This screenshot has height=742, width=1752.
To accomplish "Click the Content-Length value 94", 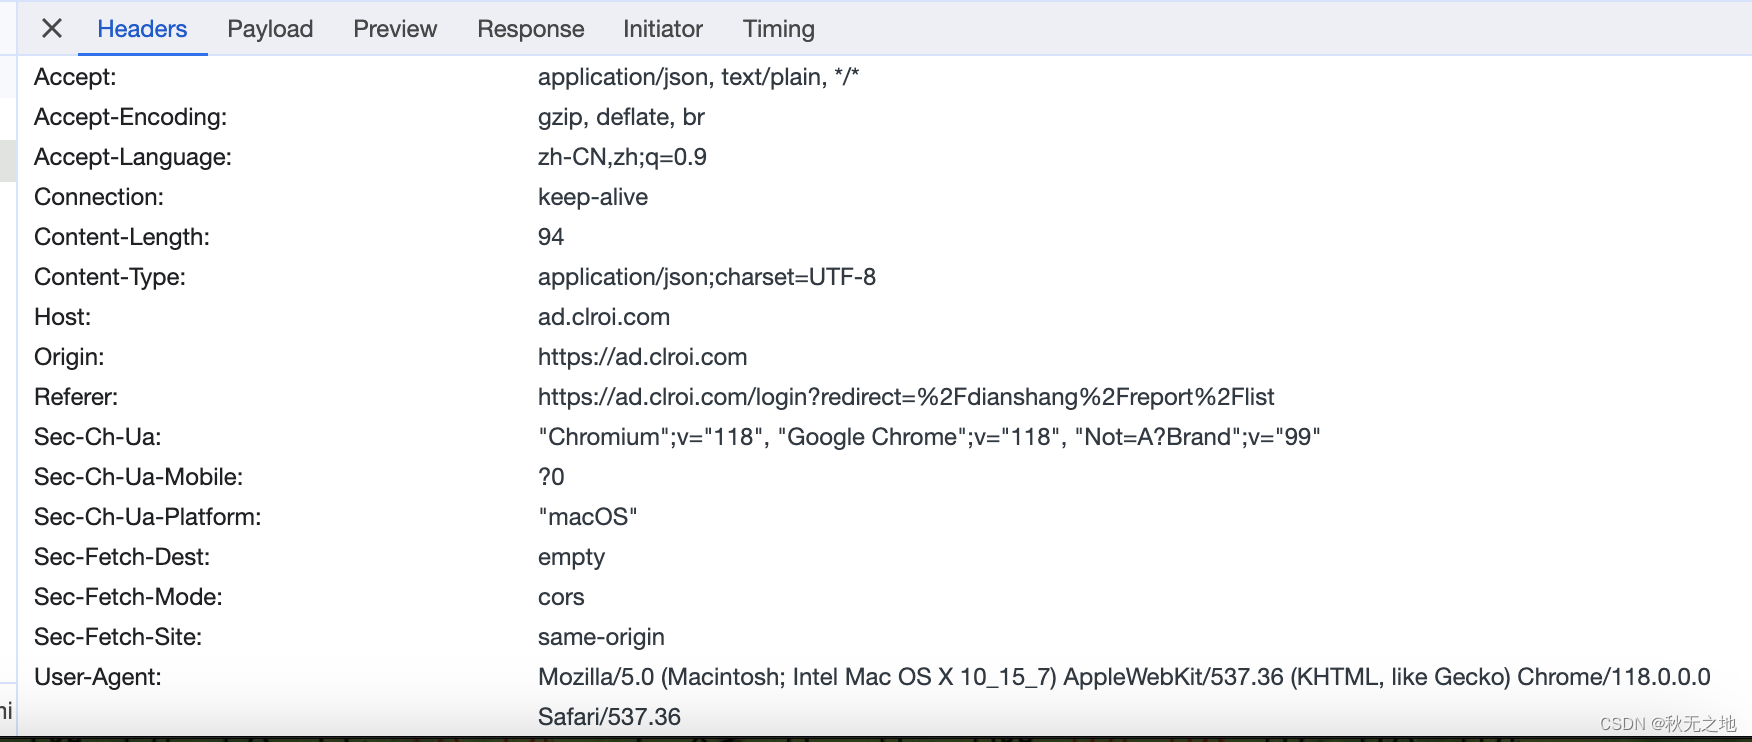I will click(x=551, y=237).
